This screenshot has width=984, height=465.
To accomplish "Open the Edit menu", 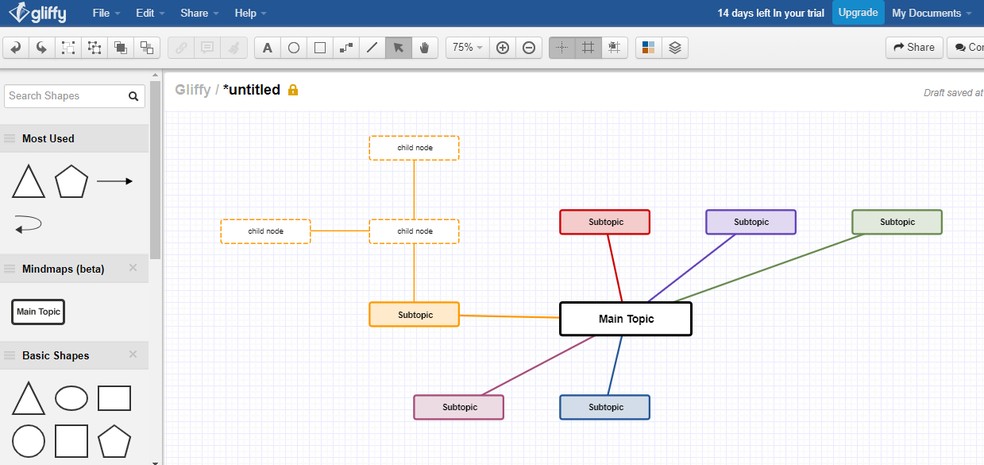I will [150, 13].
